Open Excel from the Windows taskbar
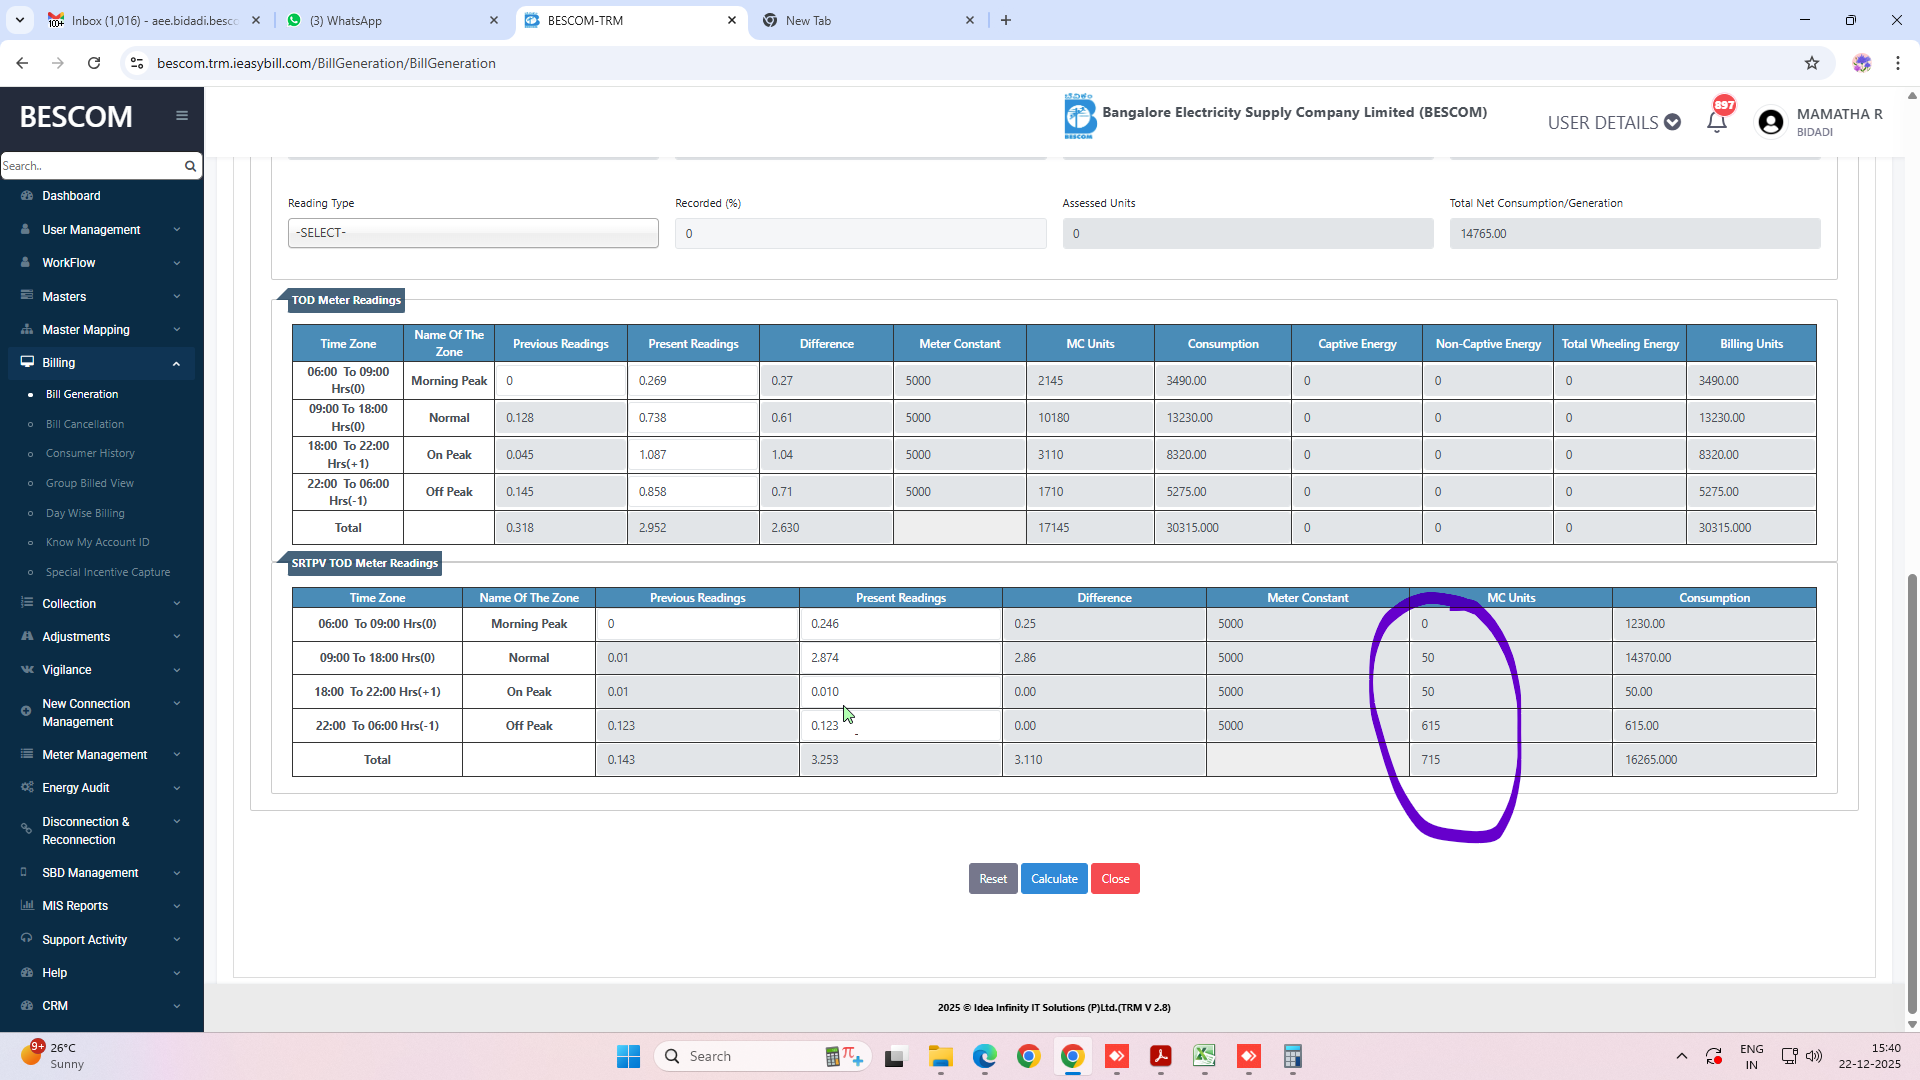Image resolution: width=1920 pixels, height=1080 pixels. click(x=1204, y=1056)
